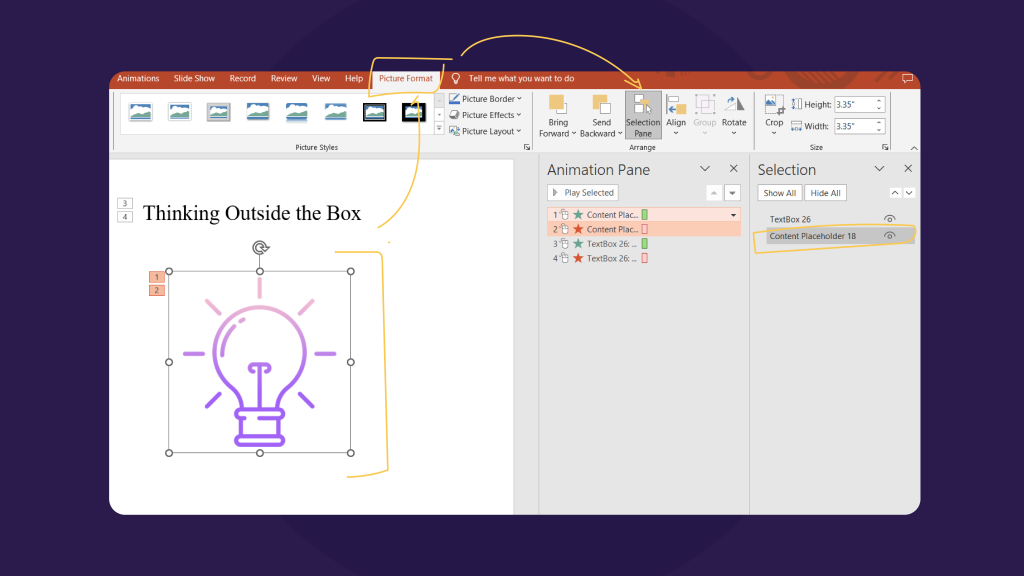Click the Selection Pane button
This screenshot has width=1024, height=576.
click(642, 115)
